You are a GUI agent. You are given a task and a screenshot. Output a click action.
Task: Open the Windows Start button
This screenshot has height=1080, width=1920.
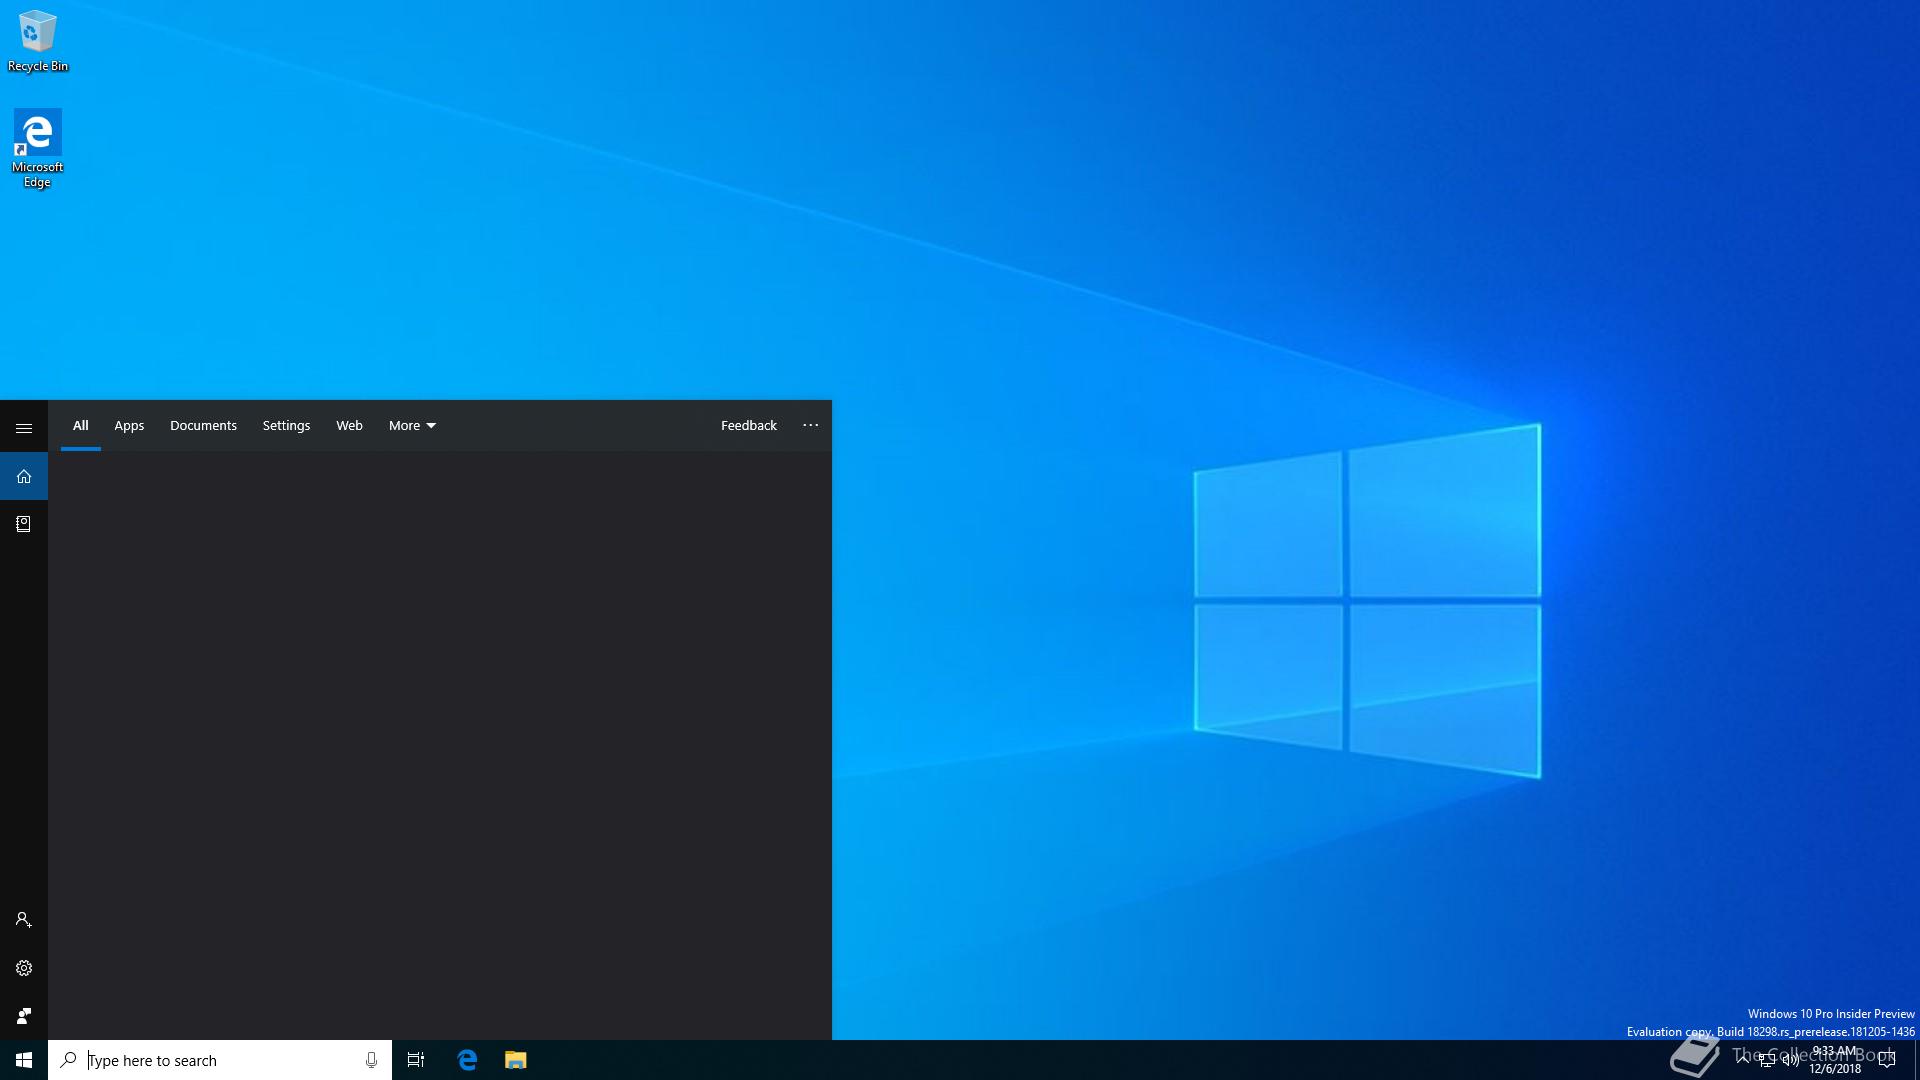pyautogui.click(x=24, y=1060)
